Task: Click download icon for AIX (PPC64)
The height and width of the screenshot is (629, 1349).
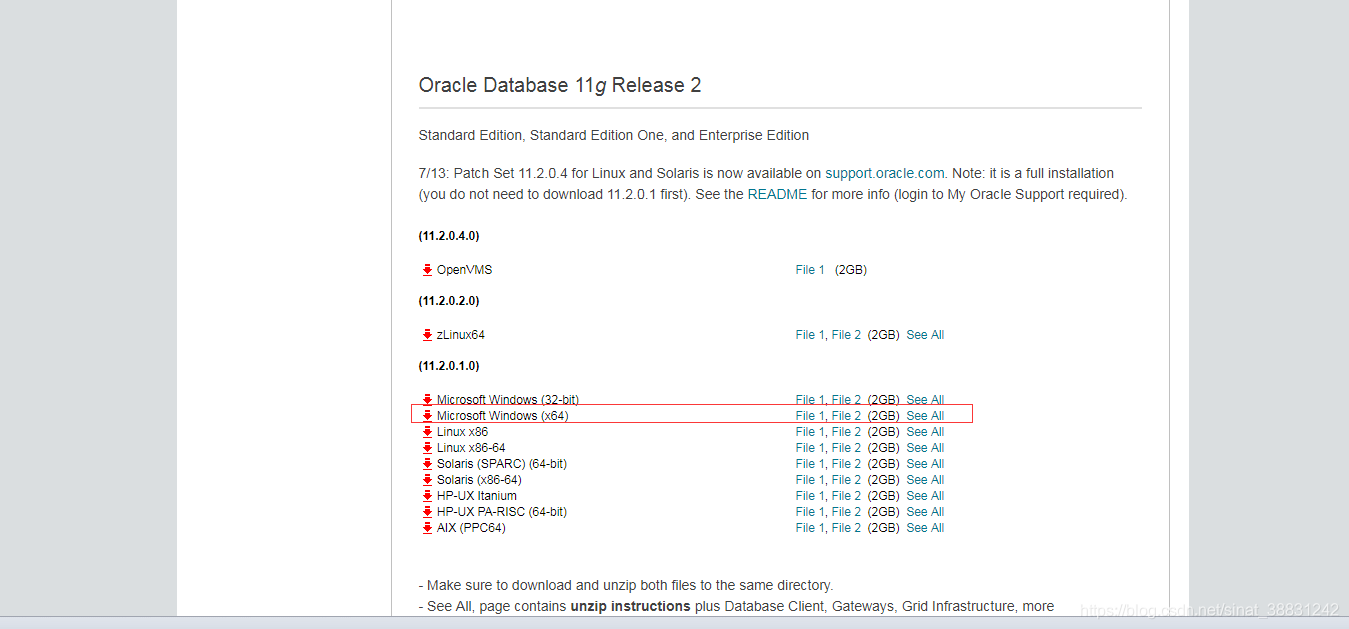Action: click(x=427, y=528)
